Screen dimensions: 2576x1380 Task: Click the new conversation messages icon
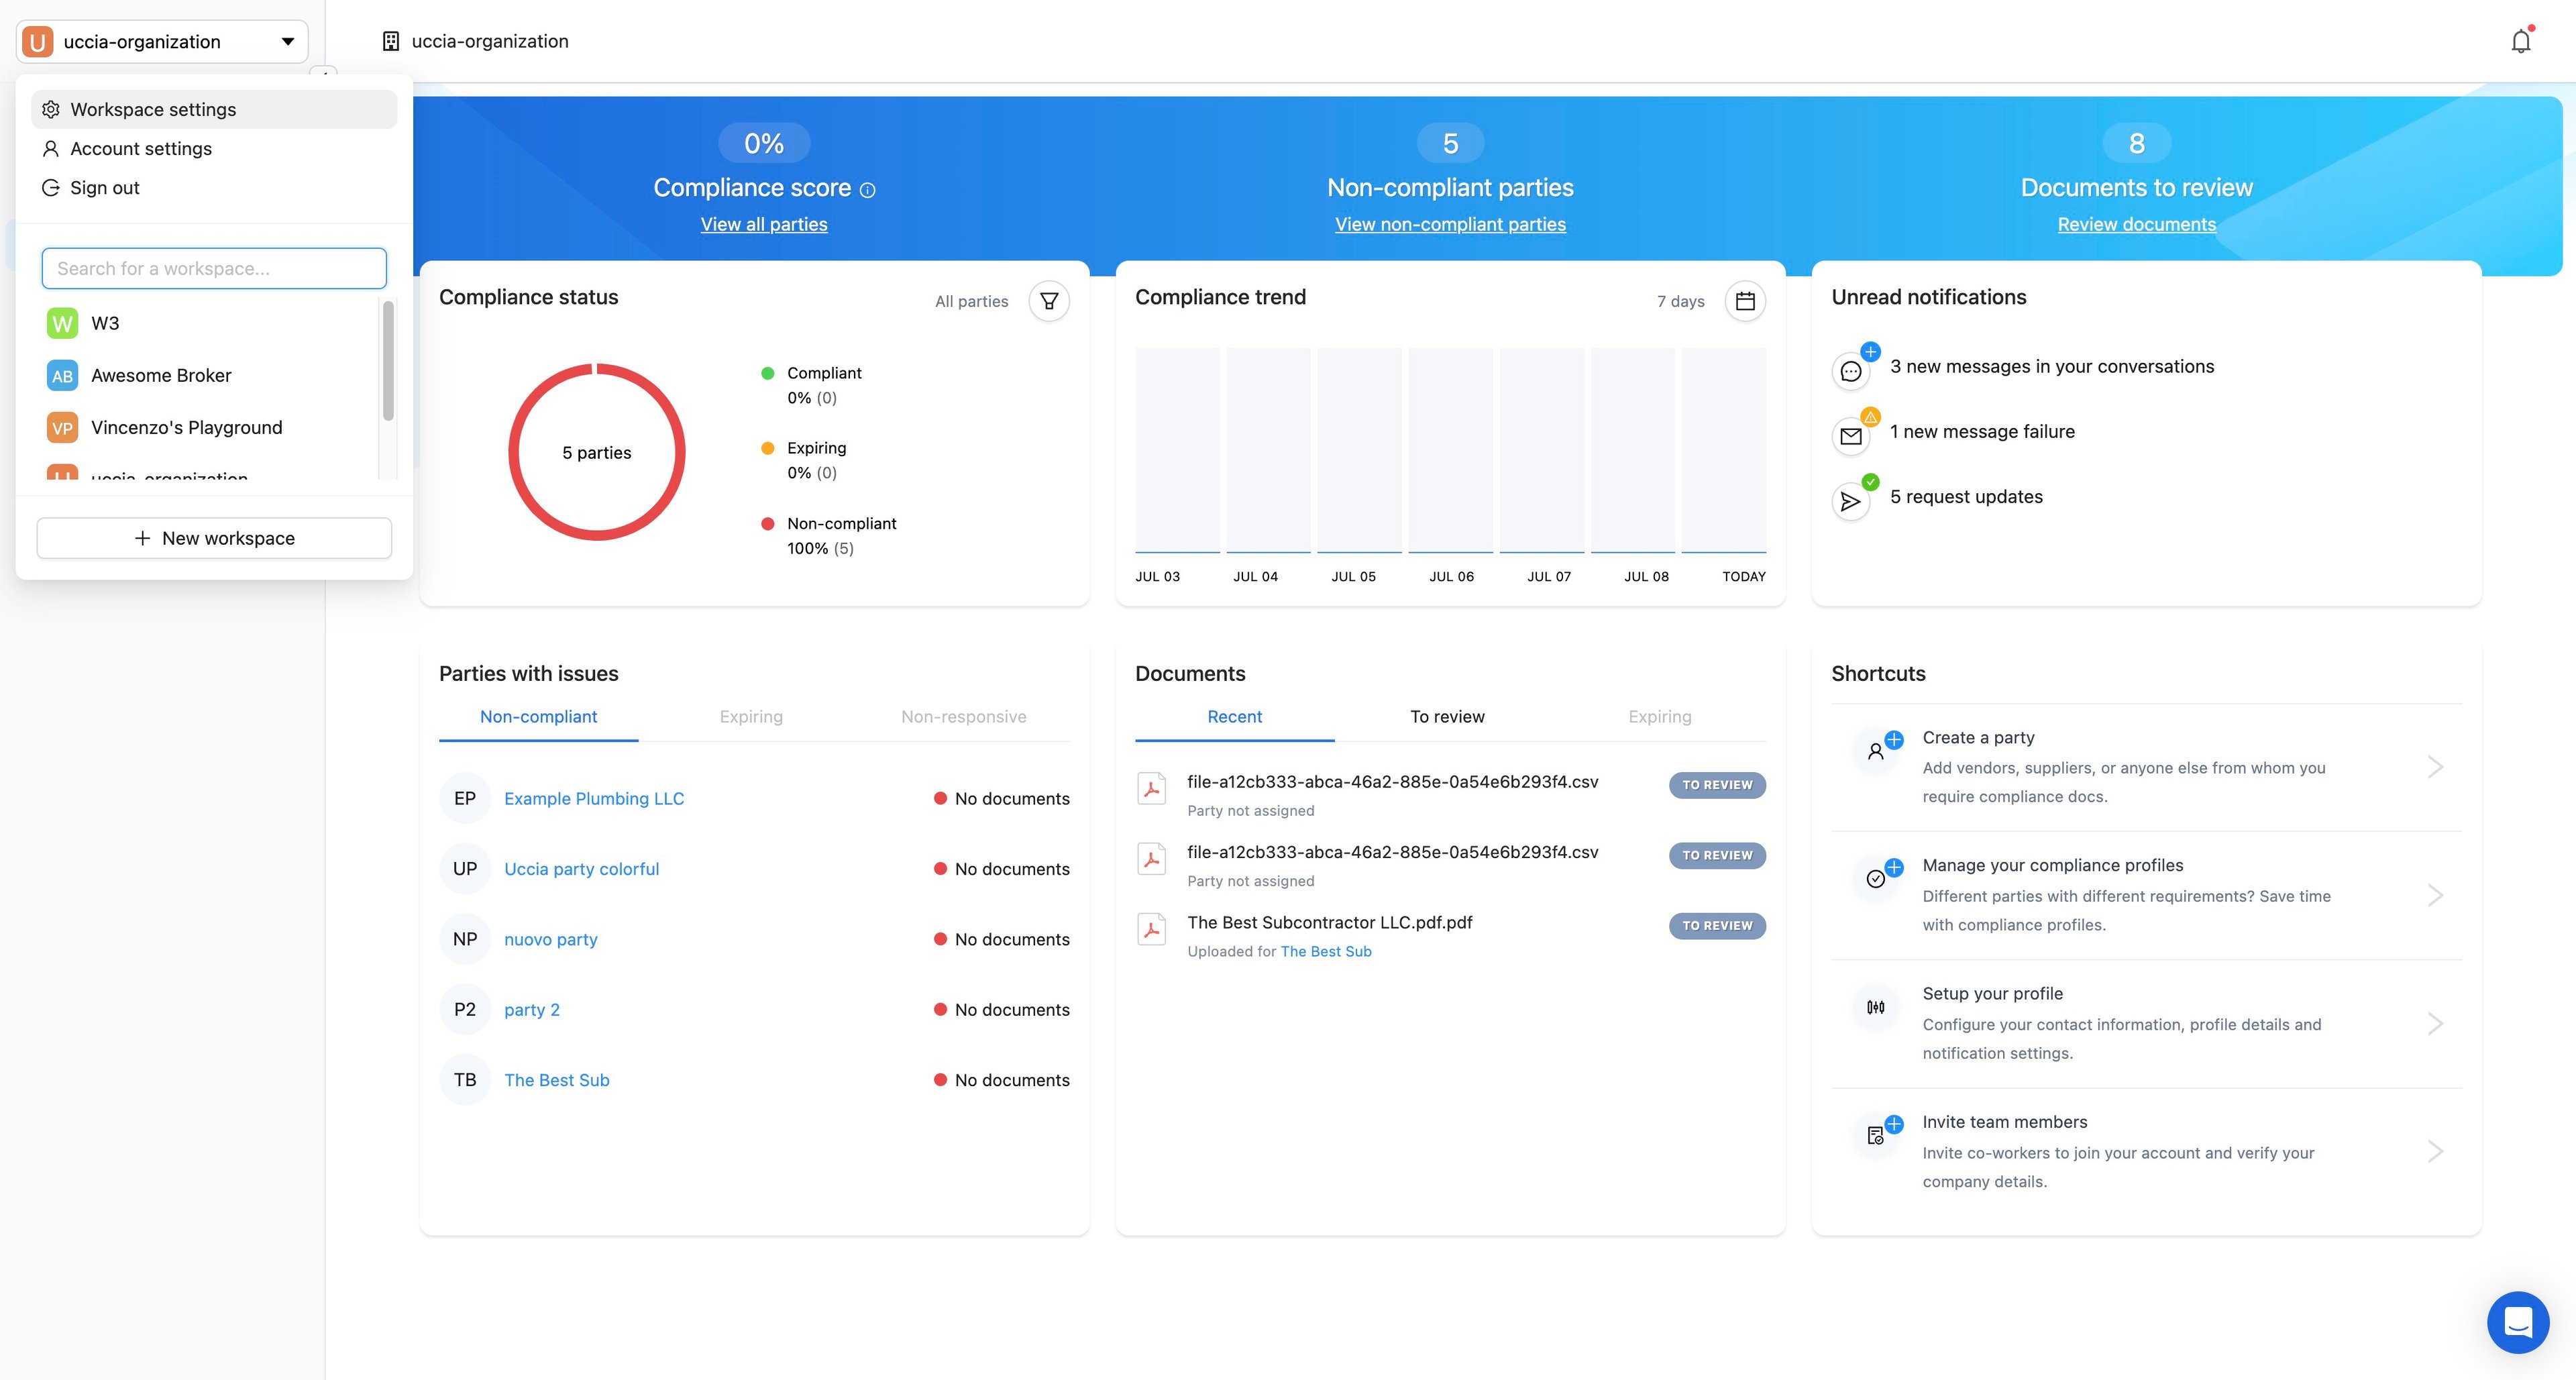tap(1851, 371)
